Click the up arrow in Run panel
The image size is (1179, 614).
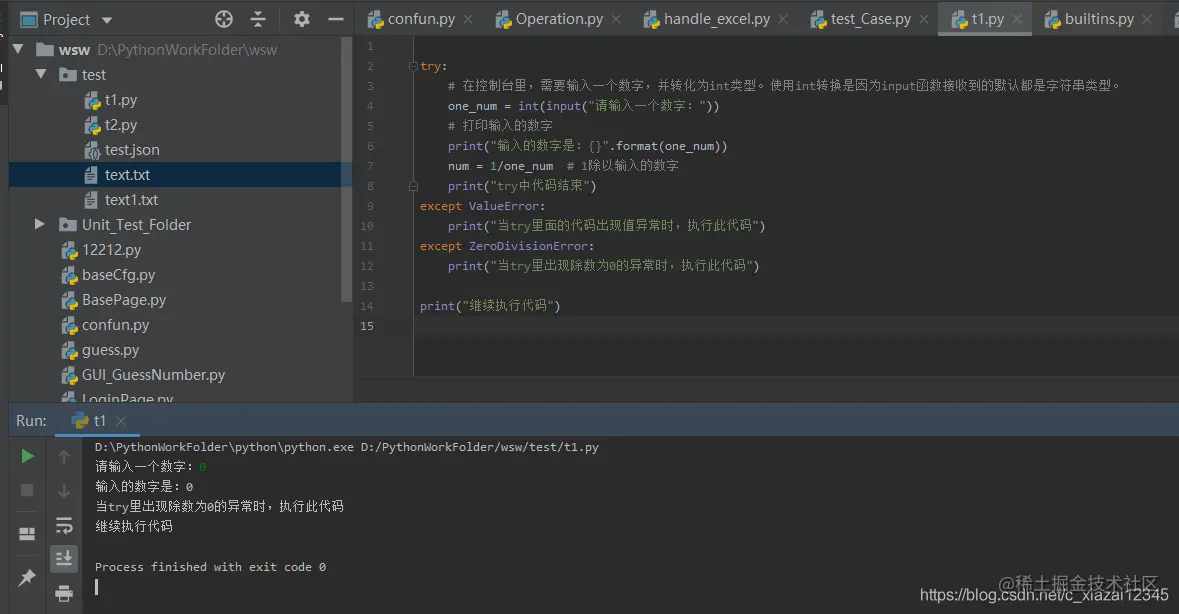64,457
